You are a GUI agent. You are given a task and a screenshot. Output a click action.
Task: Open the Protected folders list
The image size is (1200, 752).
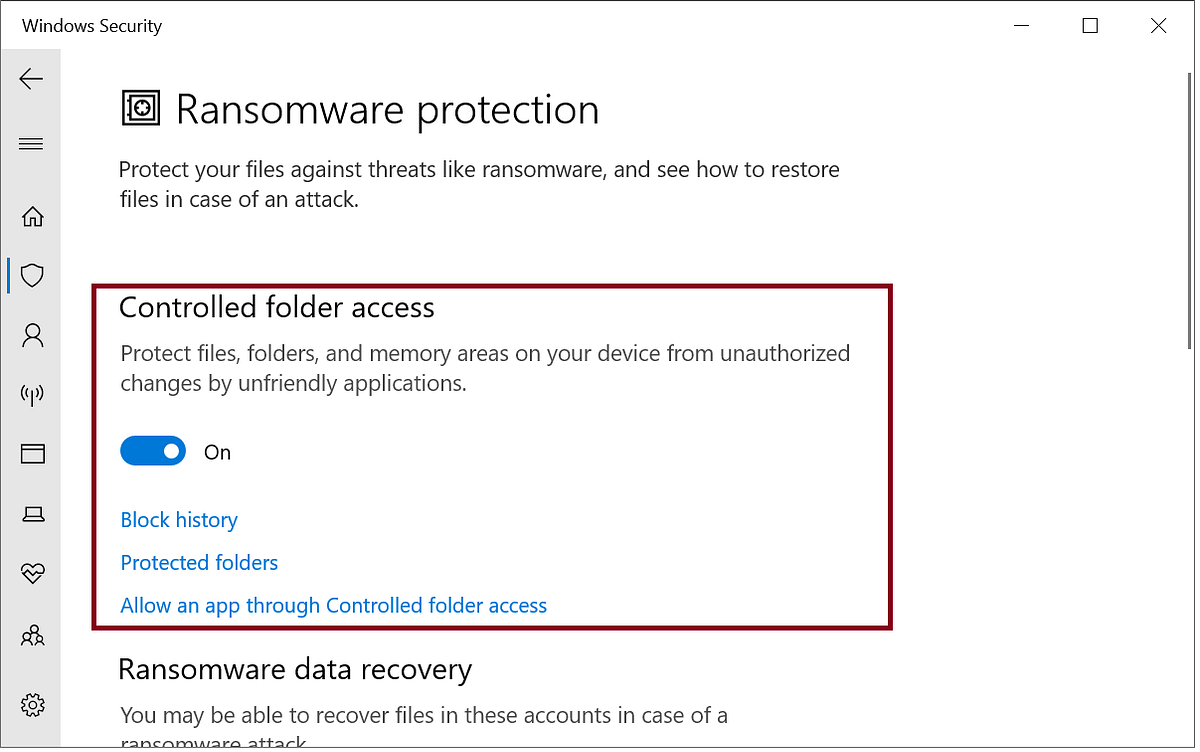click(x=198, y=562)
